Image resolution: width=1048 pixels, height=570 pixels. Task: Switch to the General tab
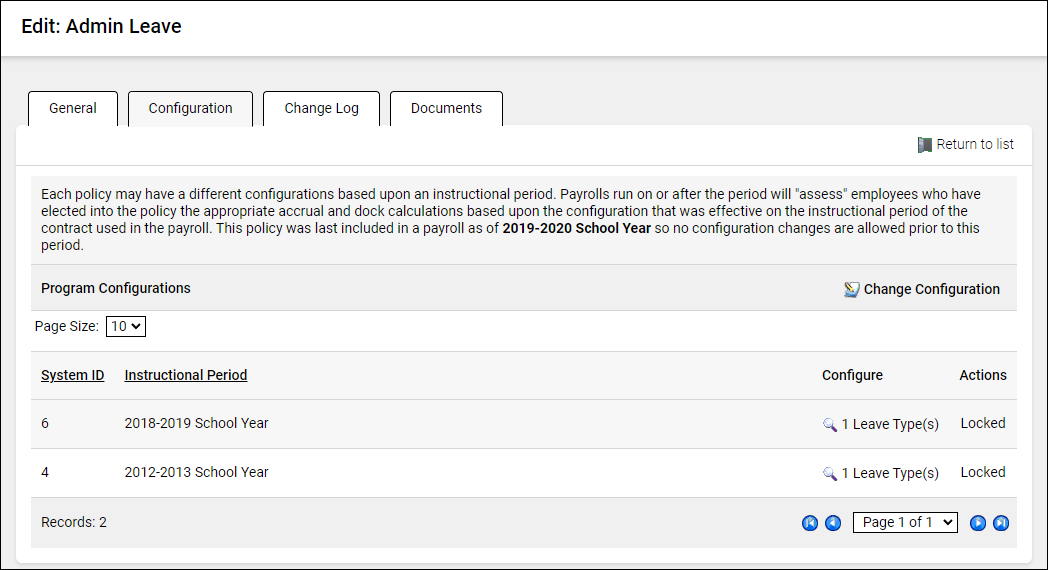(73, 109)
